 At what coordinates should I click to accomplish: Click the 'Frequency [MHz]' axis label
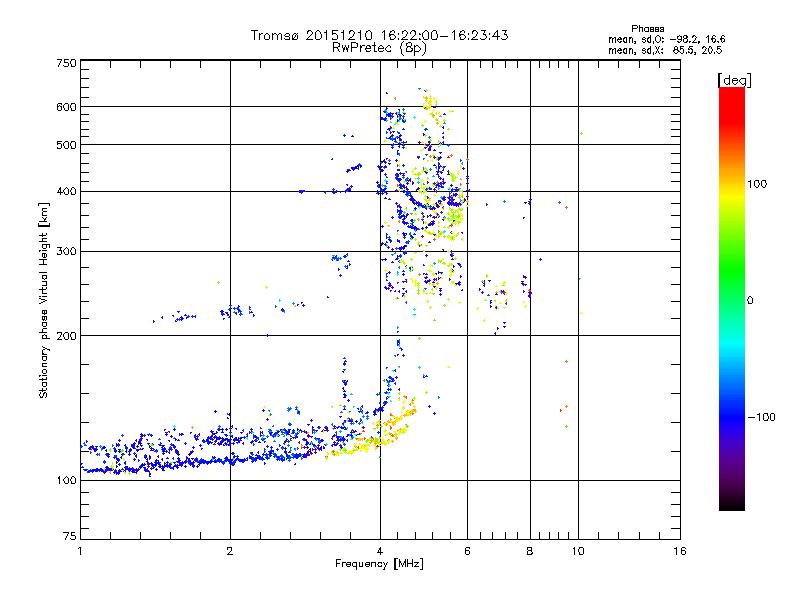[x=379, y=564]
